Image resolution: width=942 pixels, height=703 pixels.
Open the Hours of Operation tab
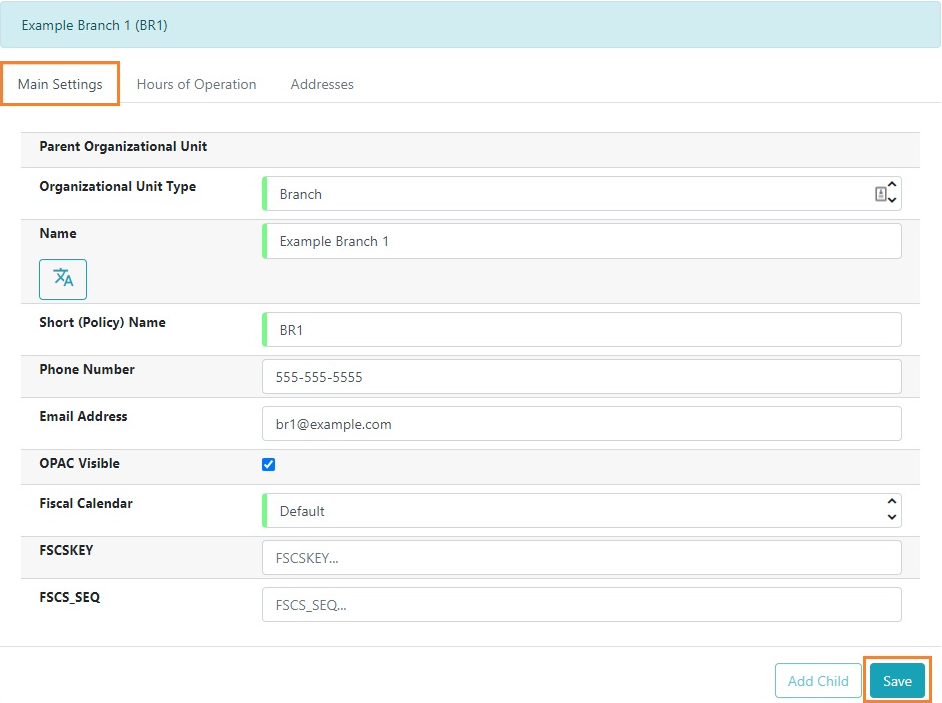point(196,84)
